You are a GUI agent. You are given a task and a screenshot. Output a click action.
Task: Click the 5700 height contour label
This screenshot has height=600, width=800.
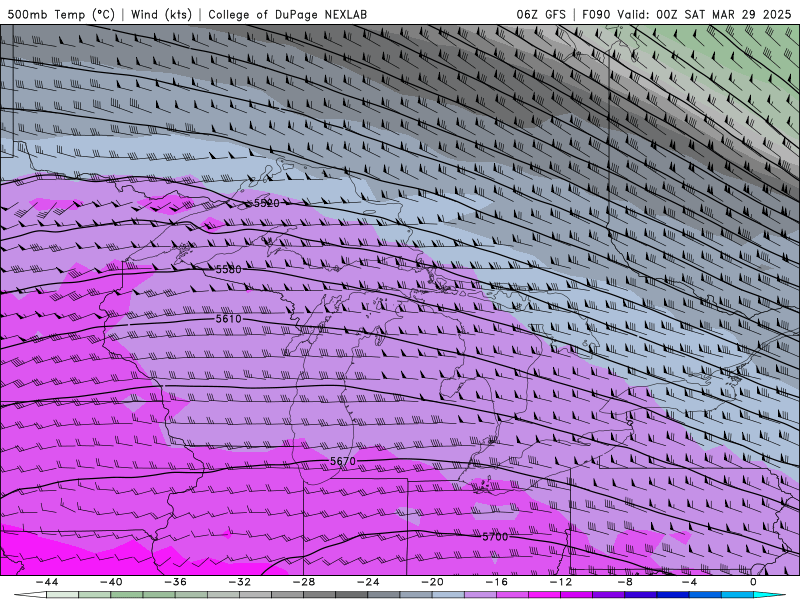(495, 536)
